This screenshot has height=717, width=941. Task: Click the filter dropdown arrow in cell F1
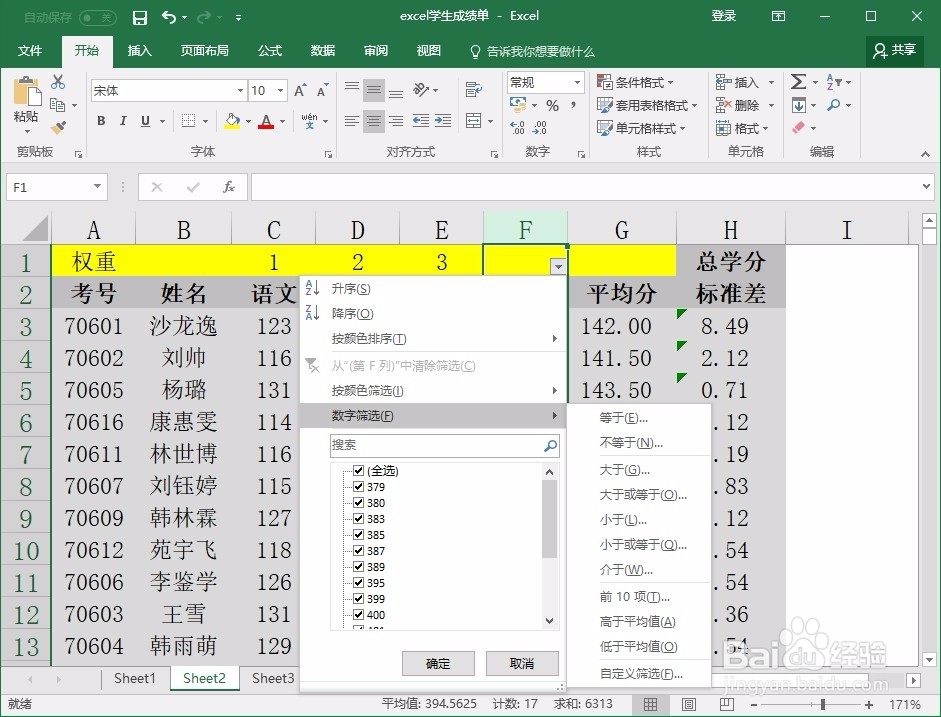tap(559, 266)
